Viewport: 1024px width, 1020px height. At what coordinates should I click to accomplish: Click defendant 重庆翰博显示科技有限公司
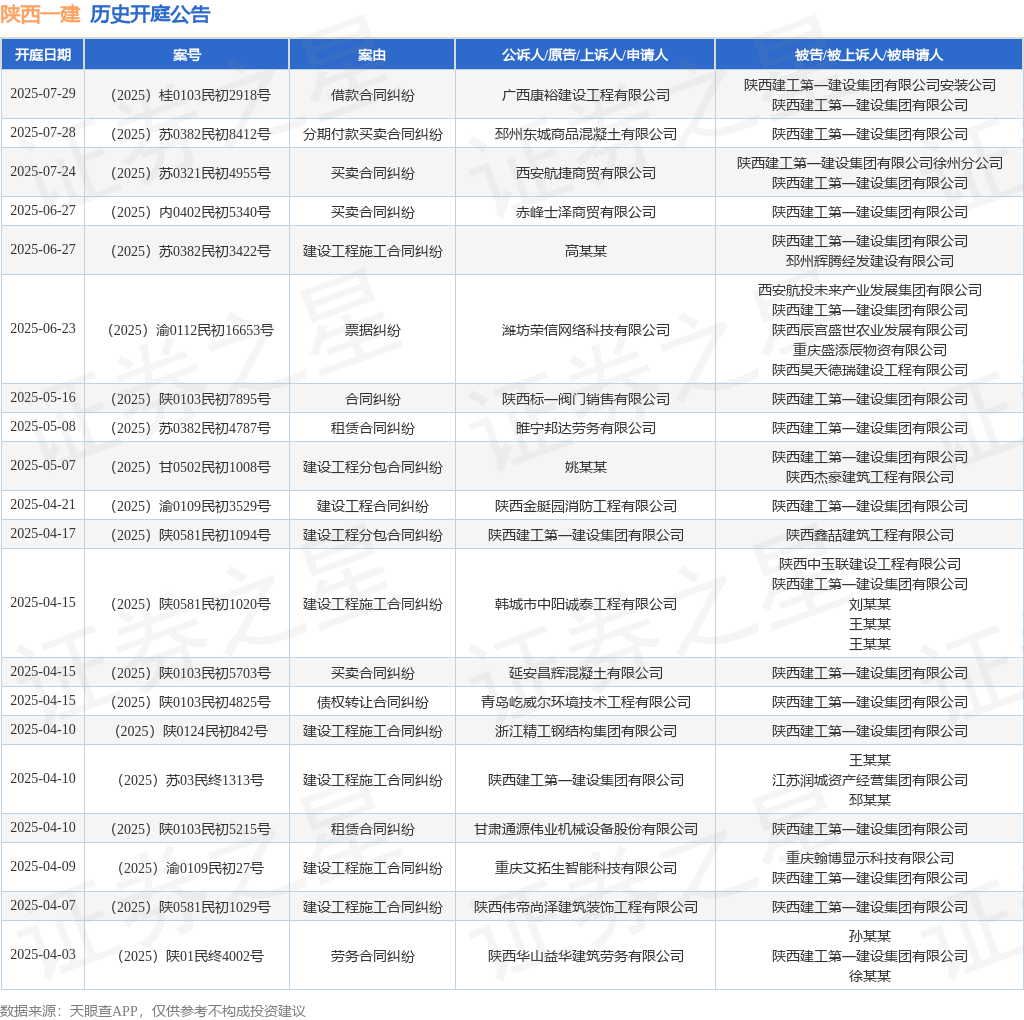coord(869,858)
